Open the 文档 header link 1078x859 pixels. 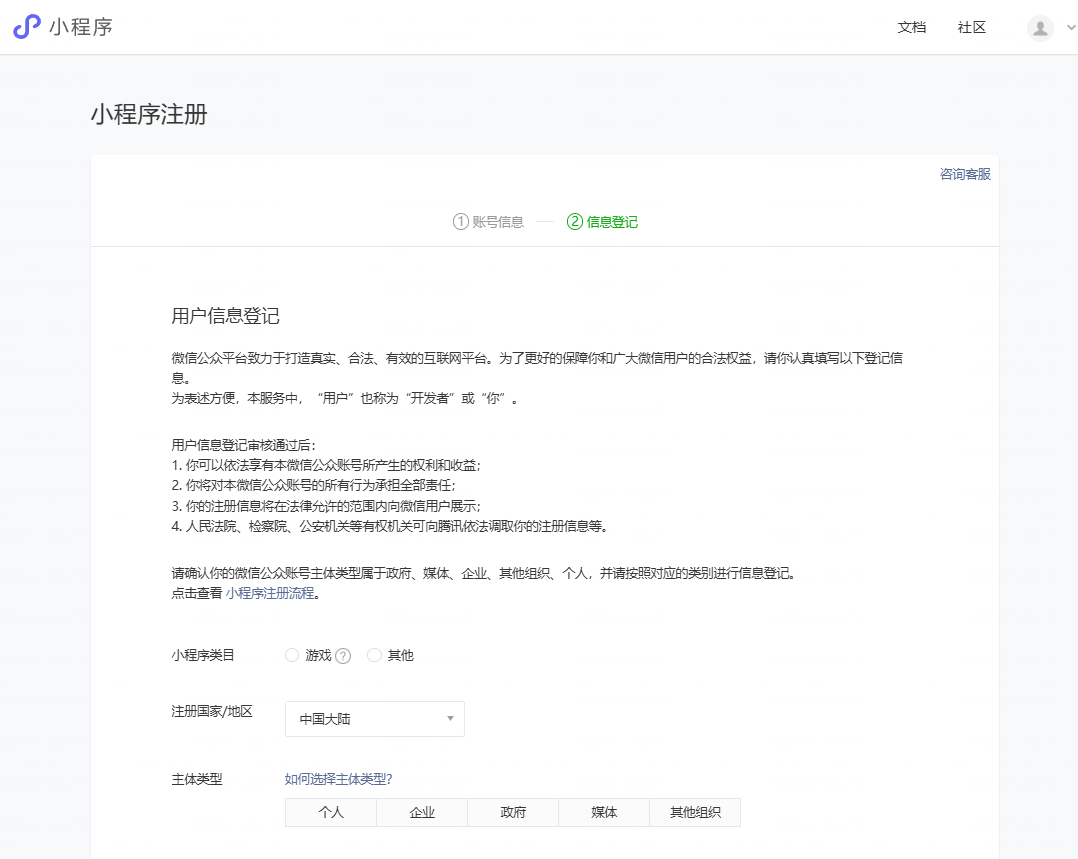tap(912, 28)
